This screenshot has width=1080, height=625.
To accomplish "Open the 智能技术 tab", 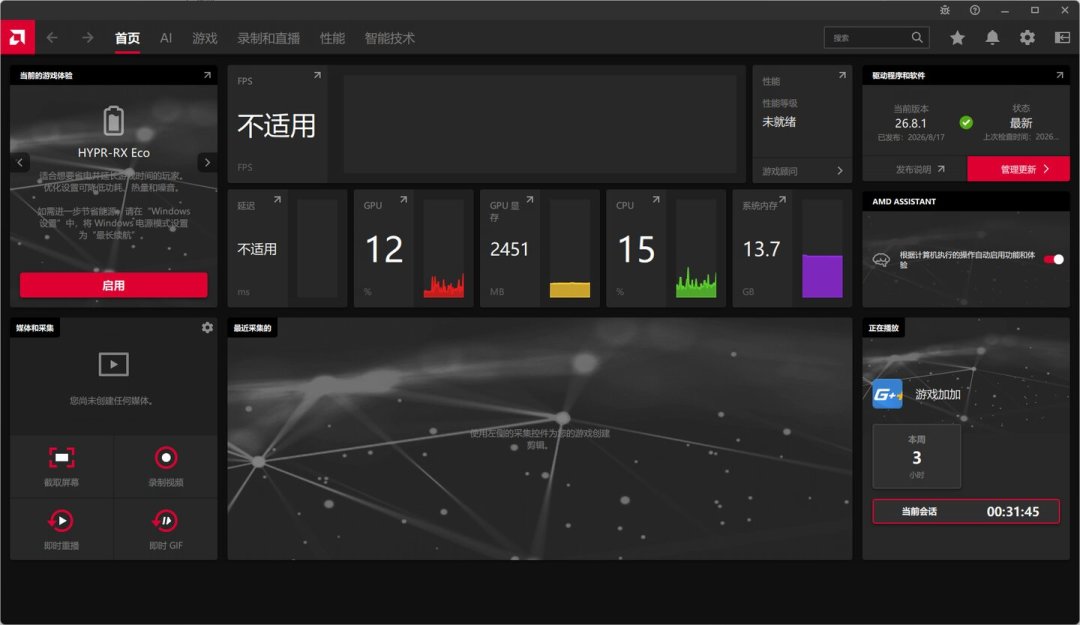I will [390, 39].
